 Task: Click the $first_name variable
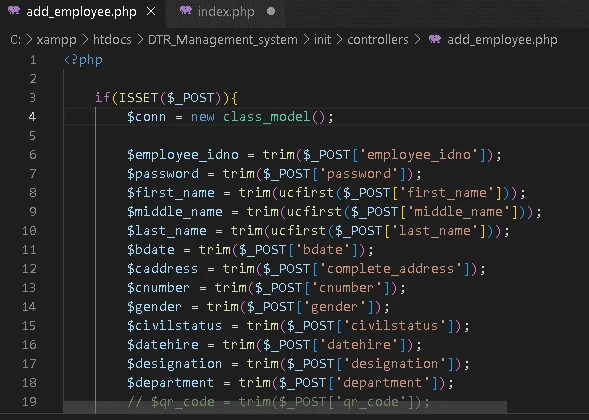pos(171,193)
